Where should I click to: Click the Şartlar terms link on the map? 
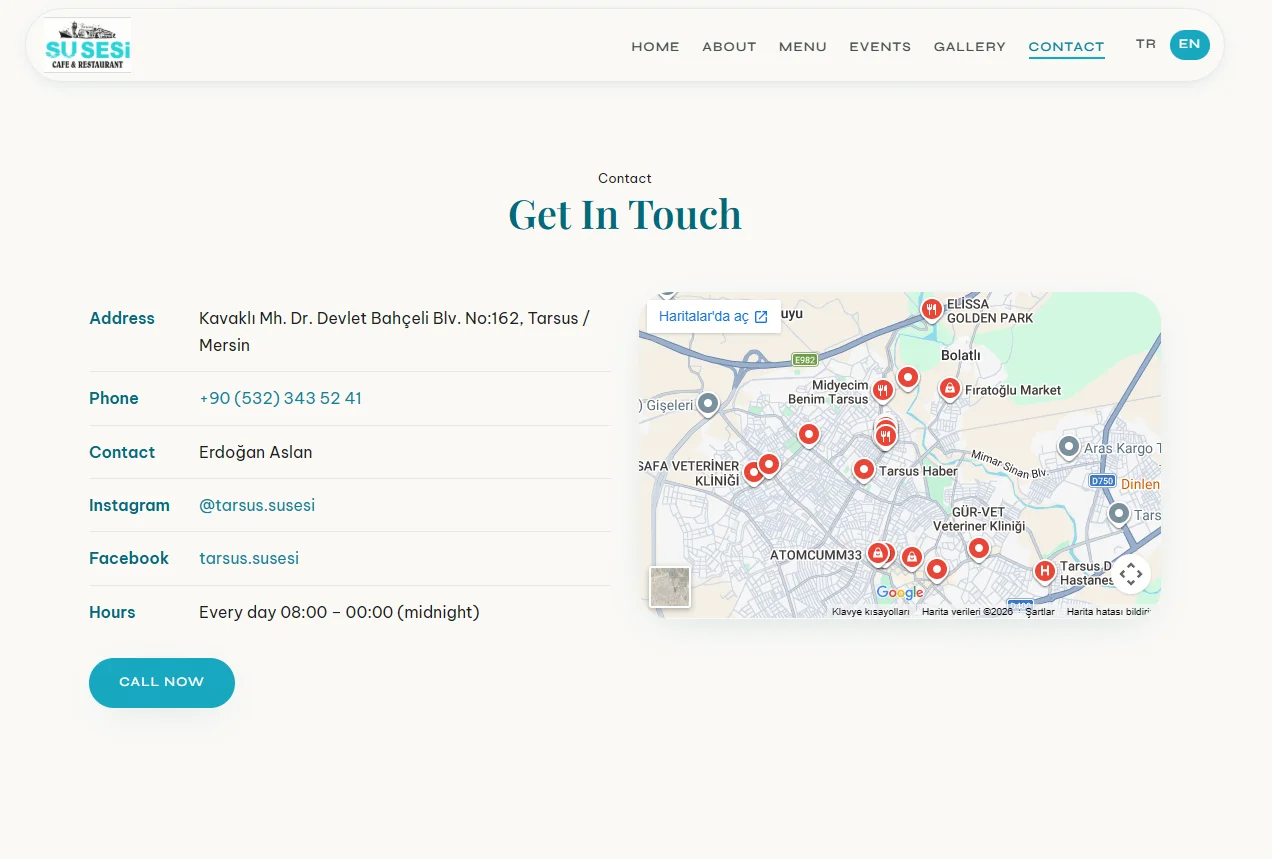(1040, 612)
